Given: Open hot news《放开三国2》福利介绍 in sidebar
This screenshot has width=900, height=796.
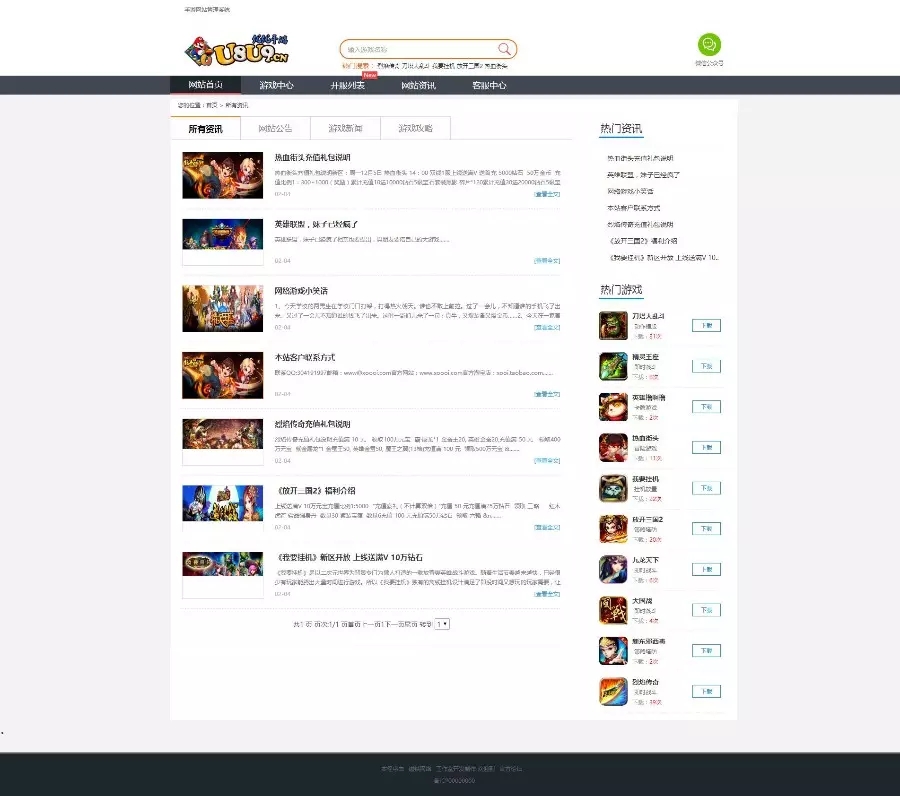Looking at the screenshot, I should [x=643, y=241].
